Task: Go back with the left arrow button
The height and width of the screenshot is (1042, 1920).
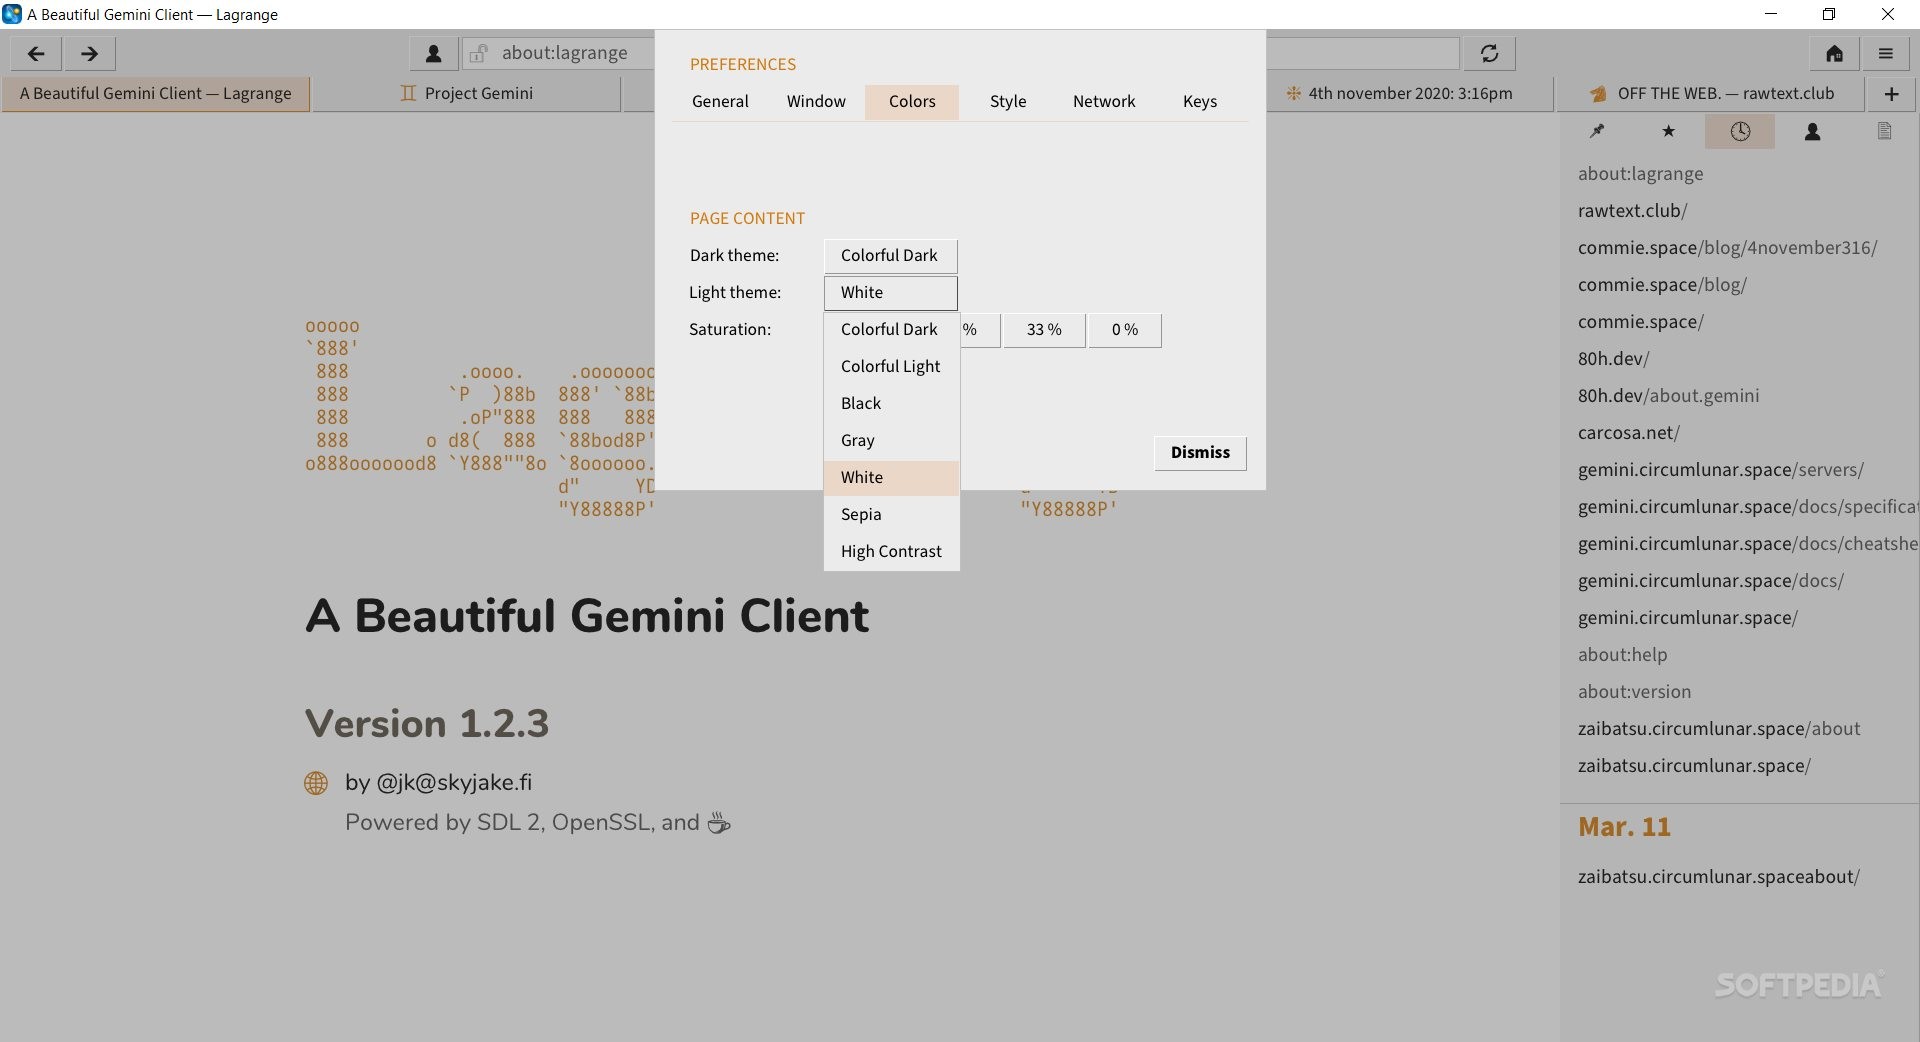Action: coord(36,54)
